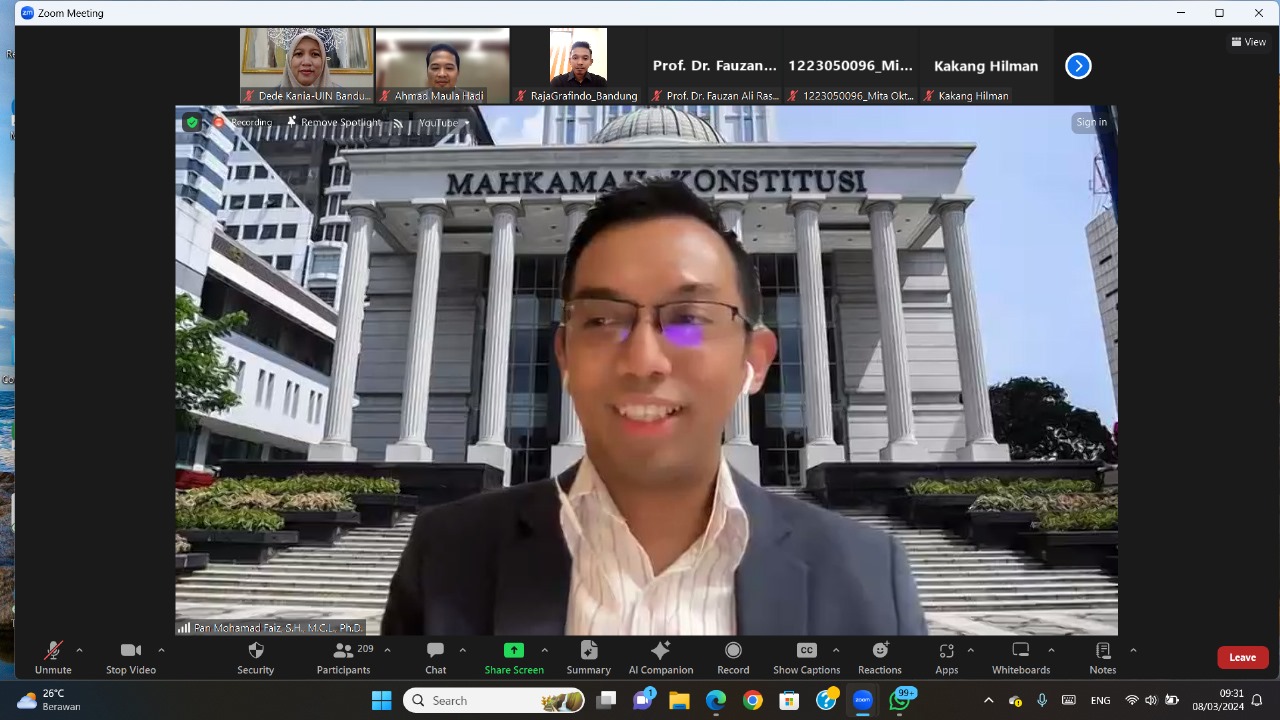Click the red Leave button

point(1242,657)
